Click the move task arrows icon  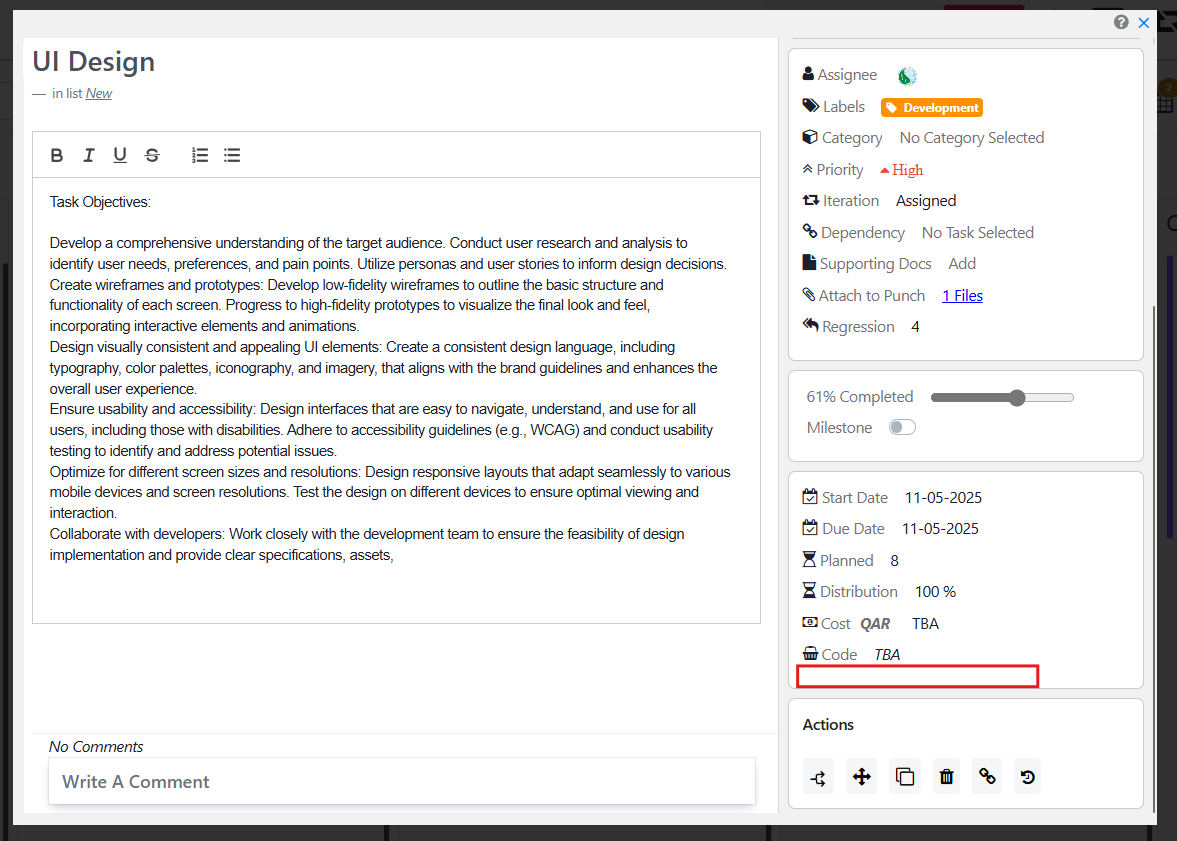(x=861, y=776)
